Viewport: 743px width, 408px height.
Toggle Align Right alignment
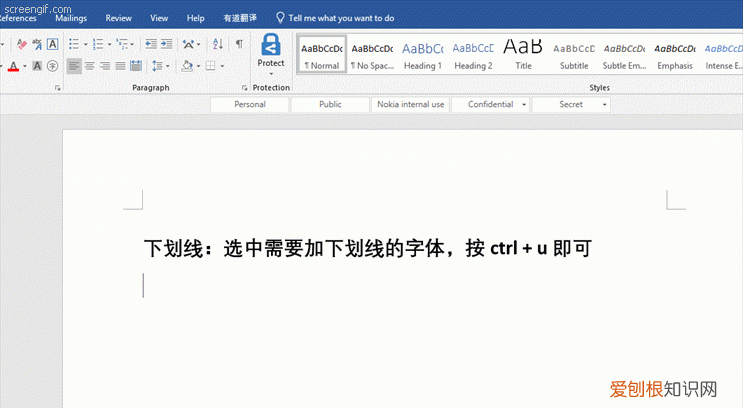105,66
